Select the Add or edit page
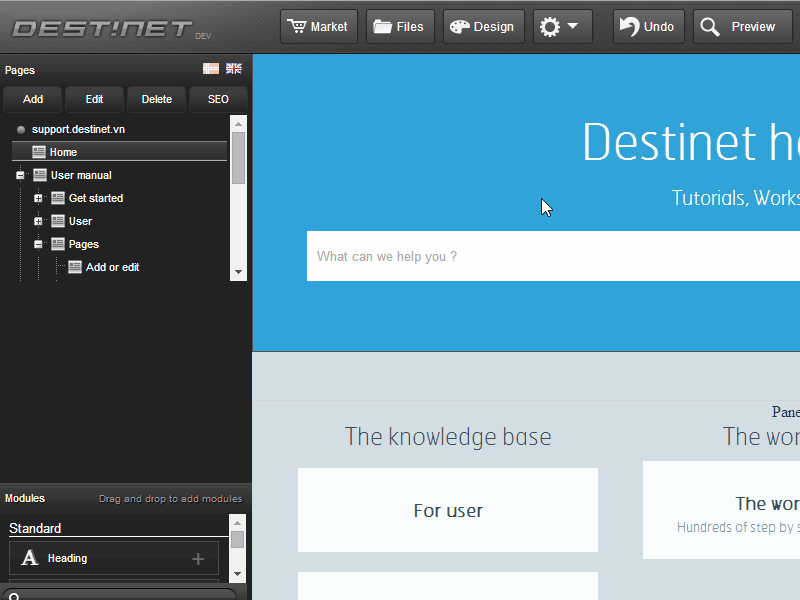Image resolution: width=800 pixels, height=600 pixels. coord(112,267)
